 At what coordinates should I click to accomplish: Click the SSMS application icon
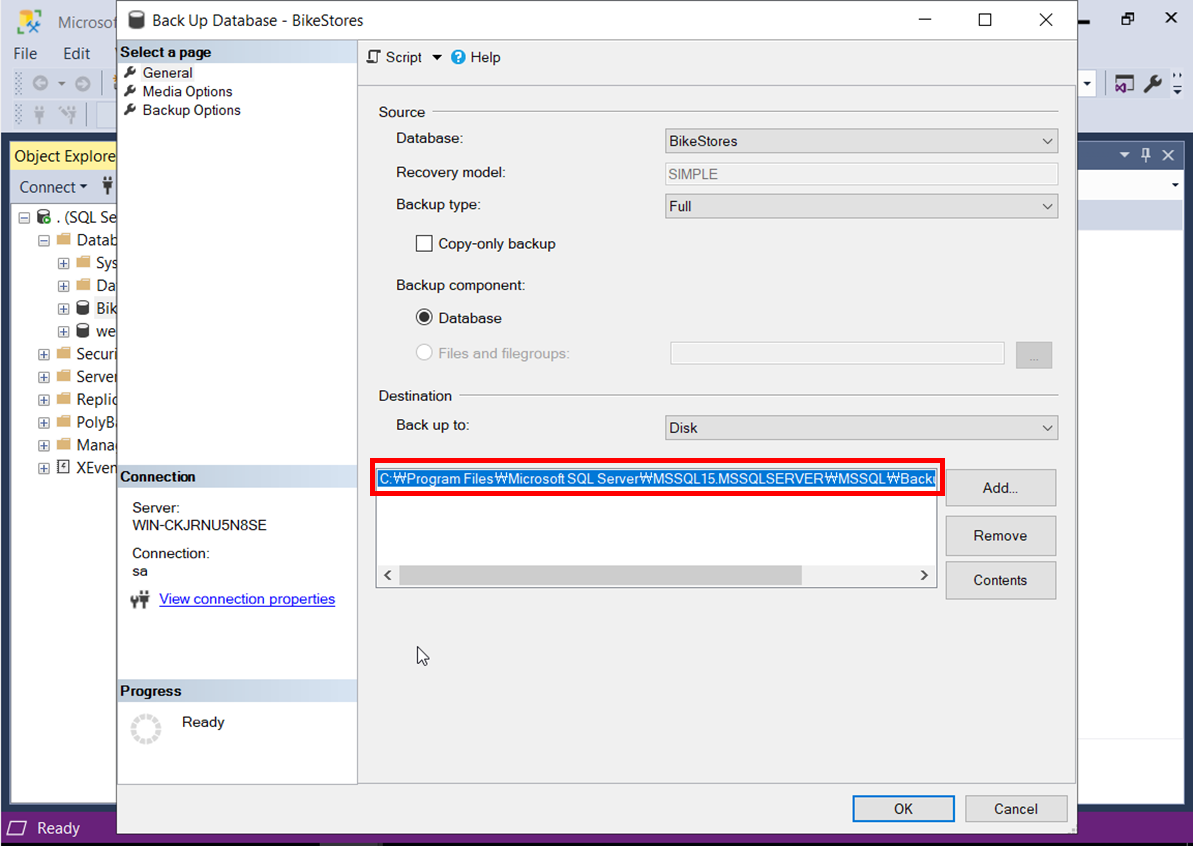coord(30,22)
